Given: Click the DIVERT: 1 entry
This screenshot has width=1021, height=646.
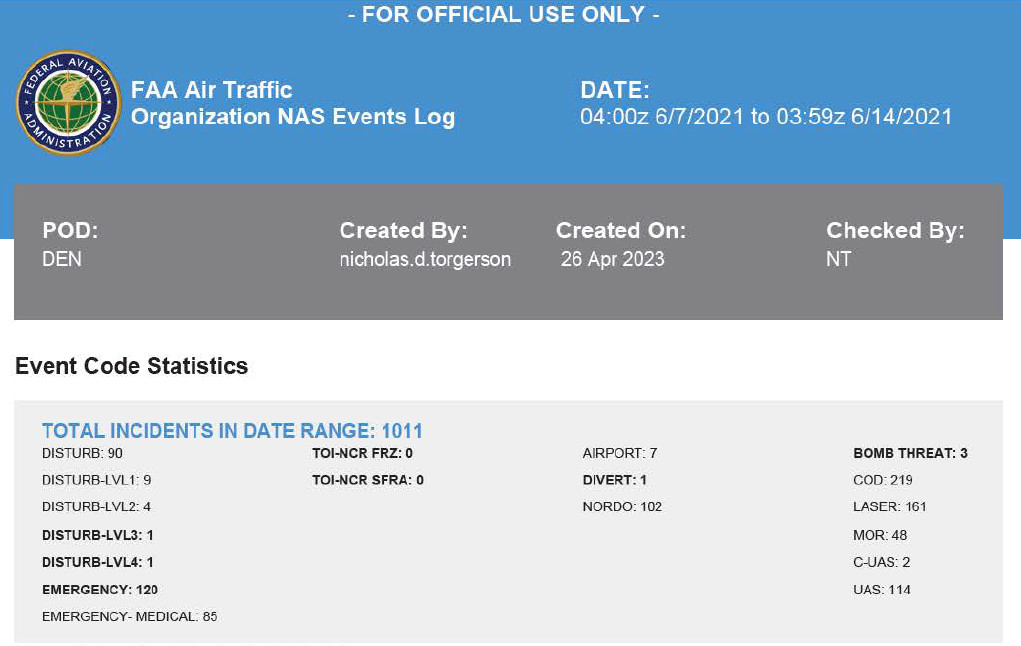Looking at the screenshot, I should point(614,480).
